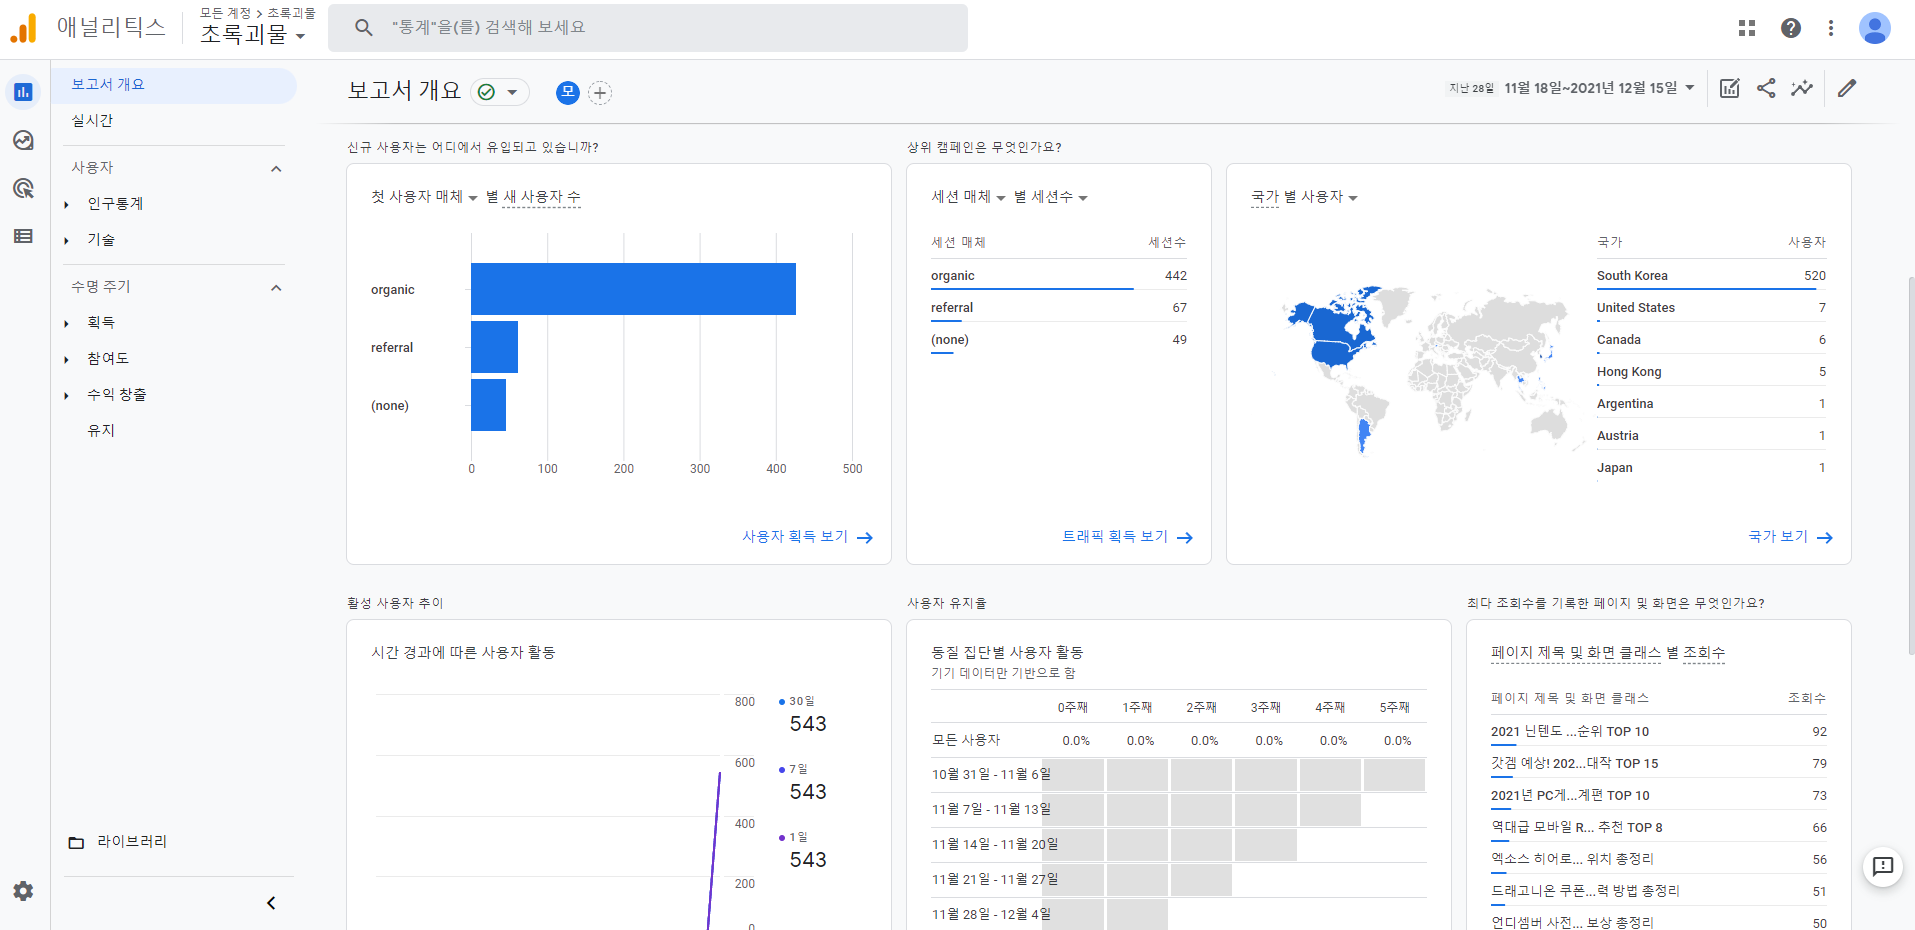Click the 2021 닌텐도 page title row
This screenshot has height=930, width=1915.
pos(1659,732)
